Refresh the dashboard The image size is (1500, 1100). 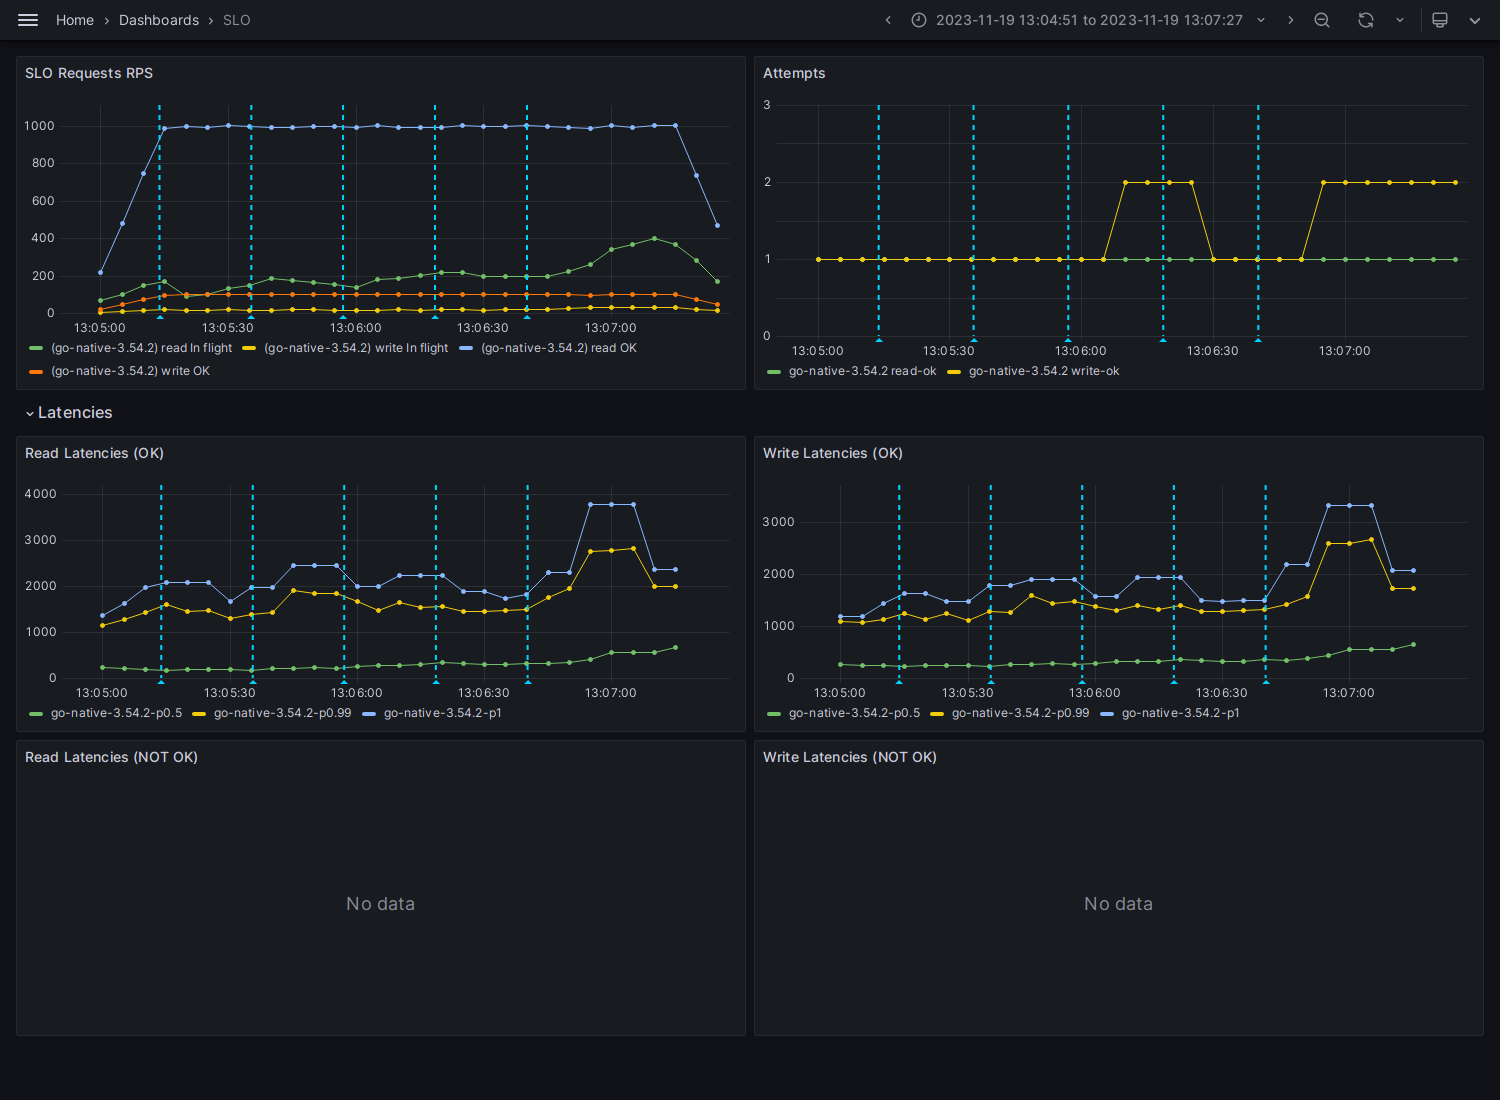[1366, 20]
